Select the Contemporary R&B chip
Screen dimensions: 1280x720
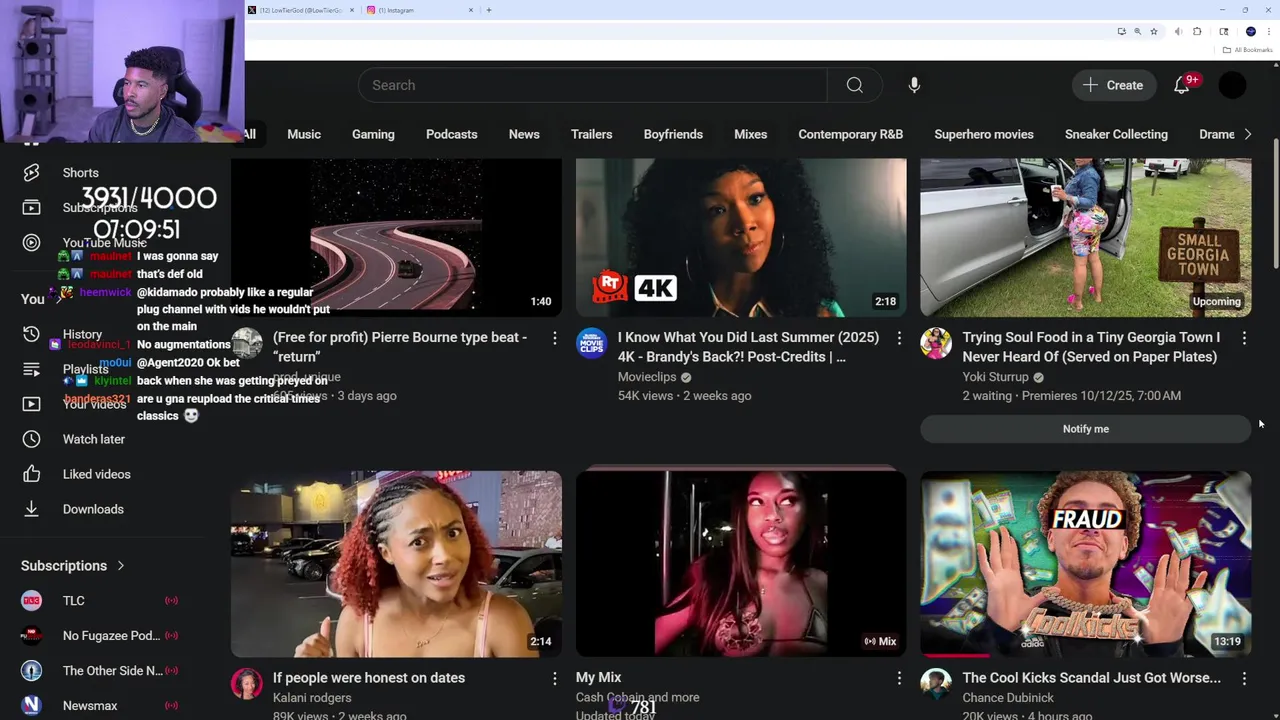[x=850, y=134]
